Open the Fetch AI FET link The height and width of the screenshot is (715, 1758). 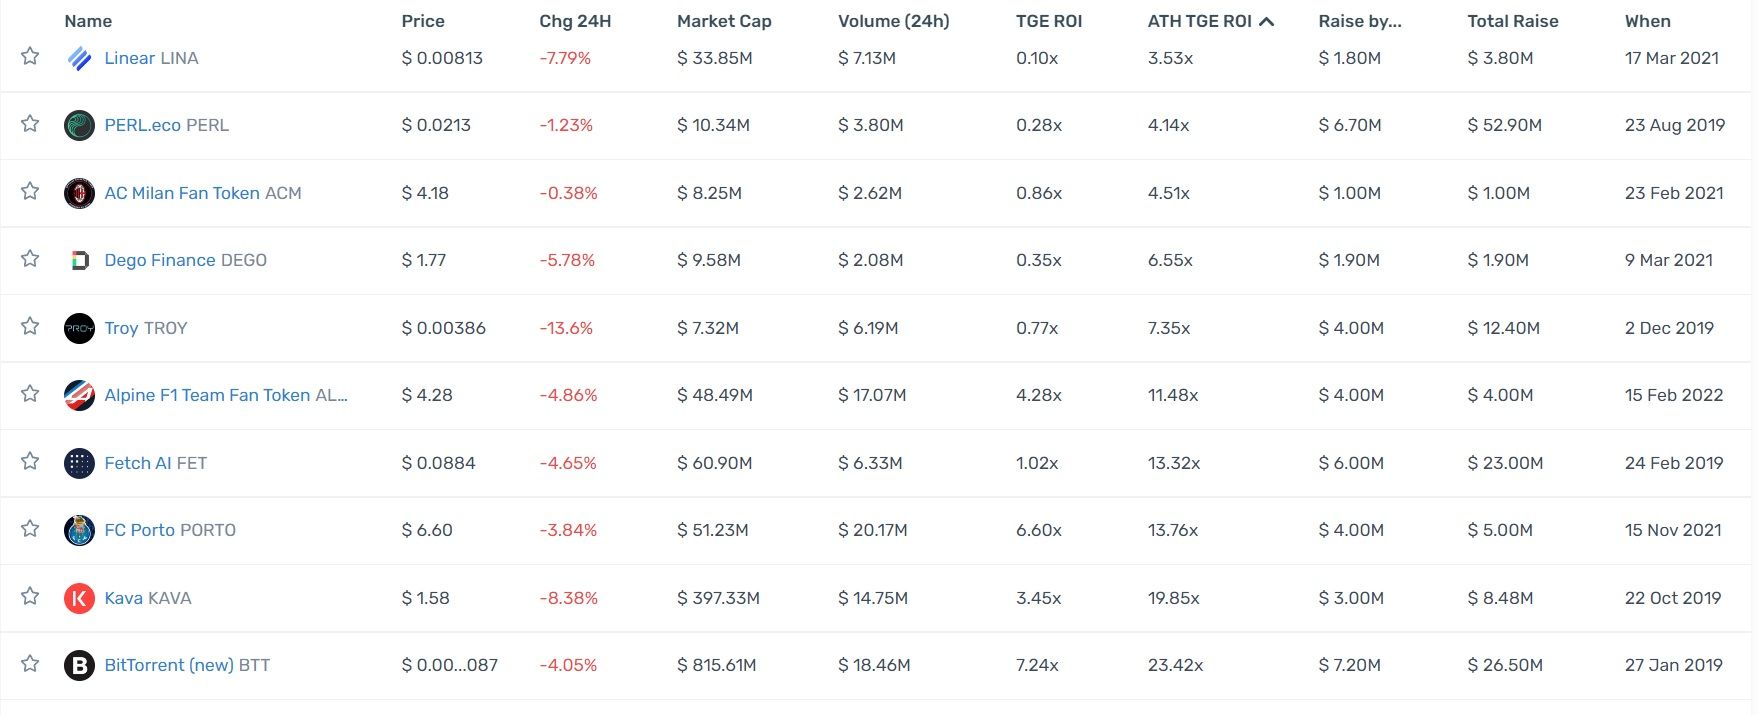point(155,463)
